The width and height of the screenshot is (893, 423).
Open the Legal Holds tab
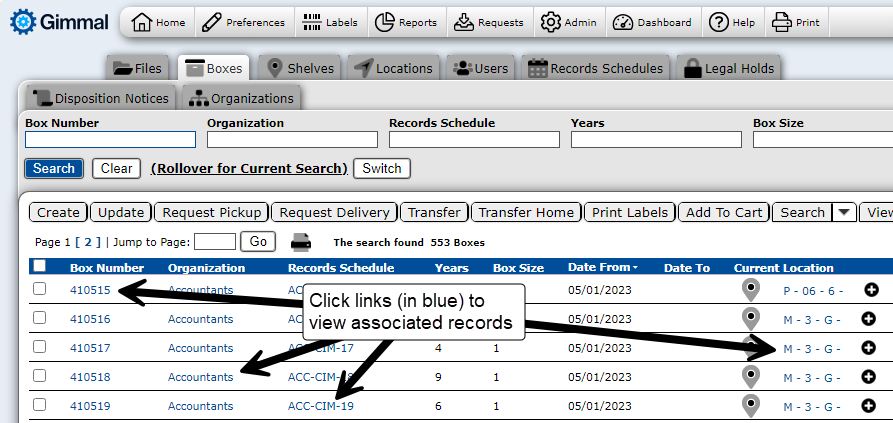tap(728, 68)
